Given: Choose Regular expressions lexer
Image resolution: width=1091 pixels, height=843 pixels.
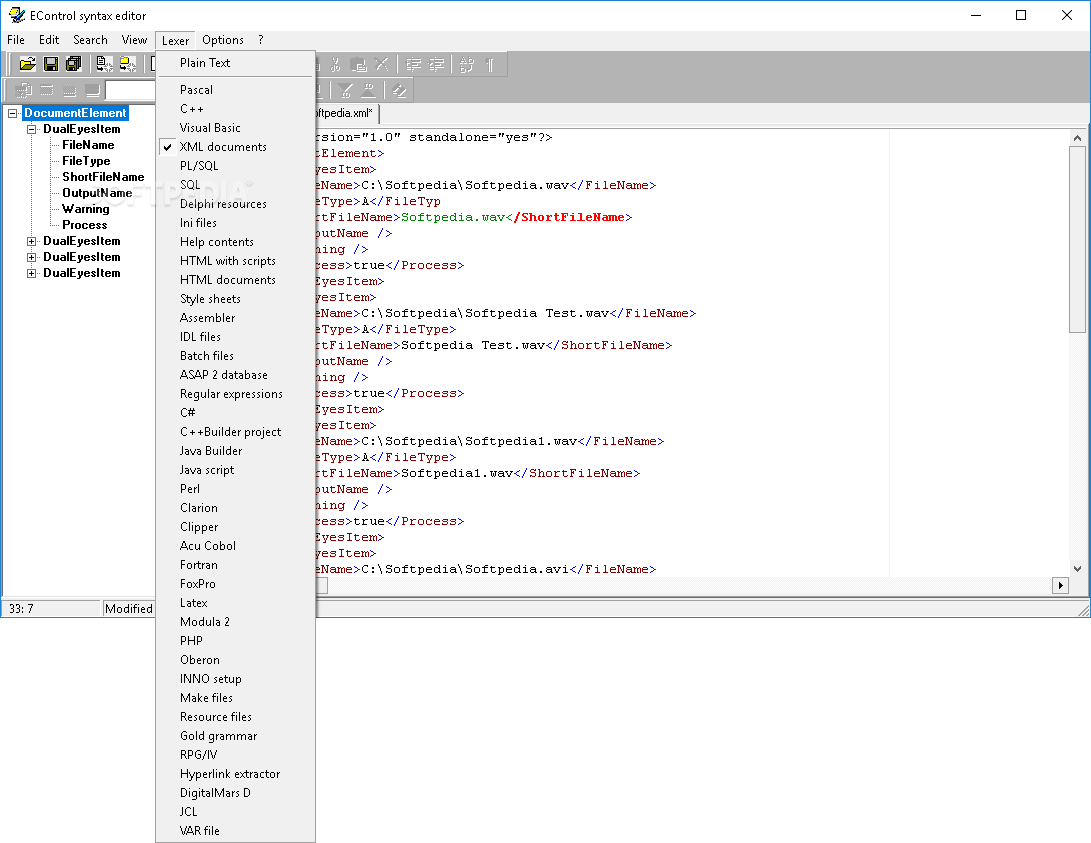Looking at the screenshot, I should tap(235, 394).
